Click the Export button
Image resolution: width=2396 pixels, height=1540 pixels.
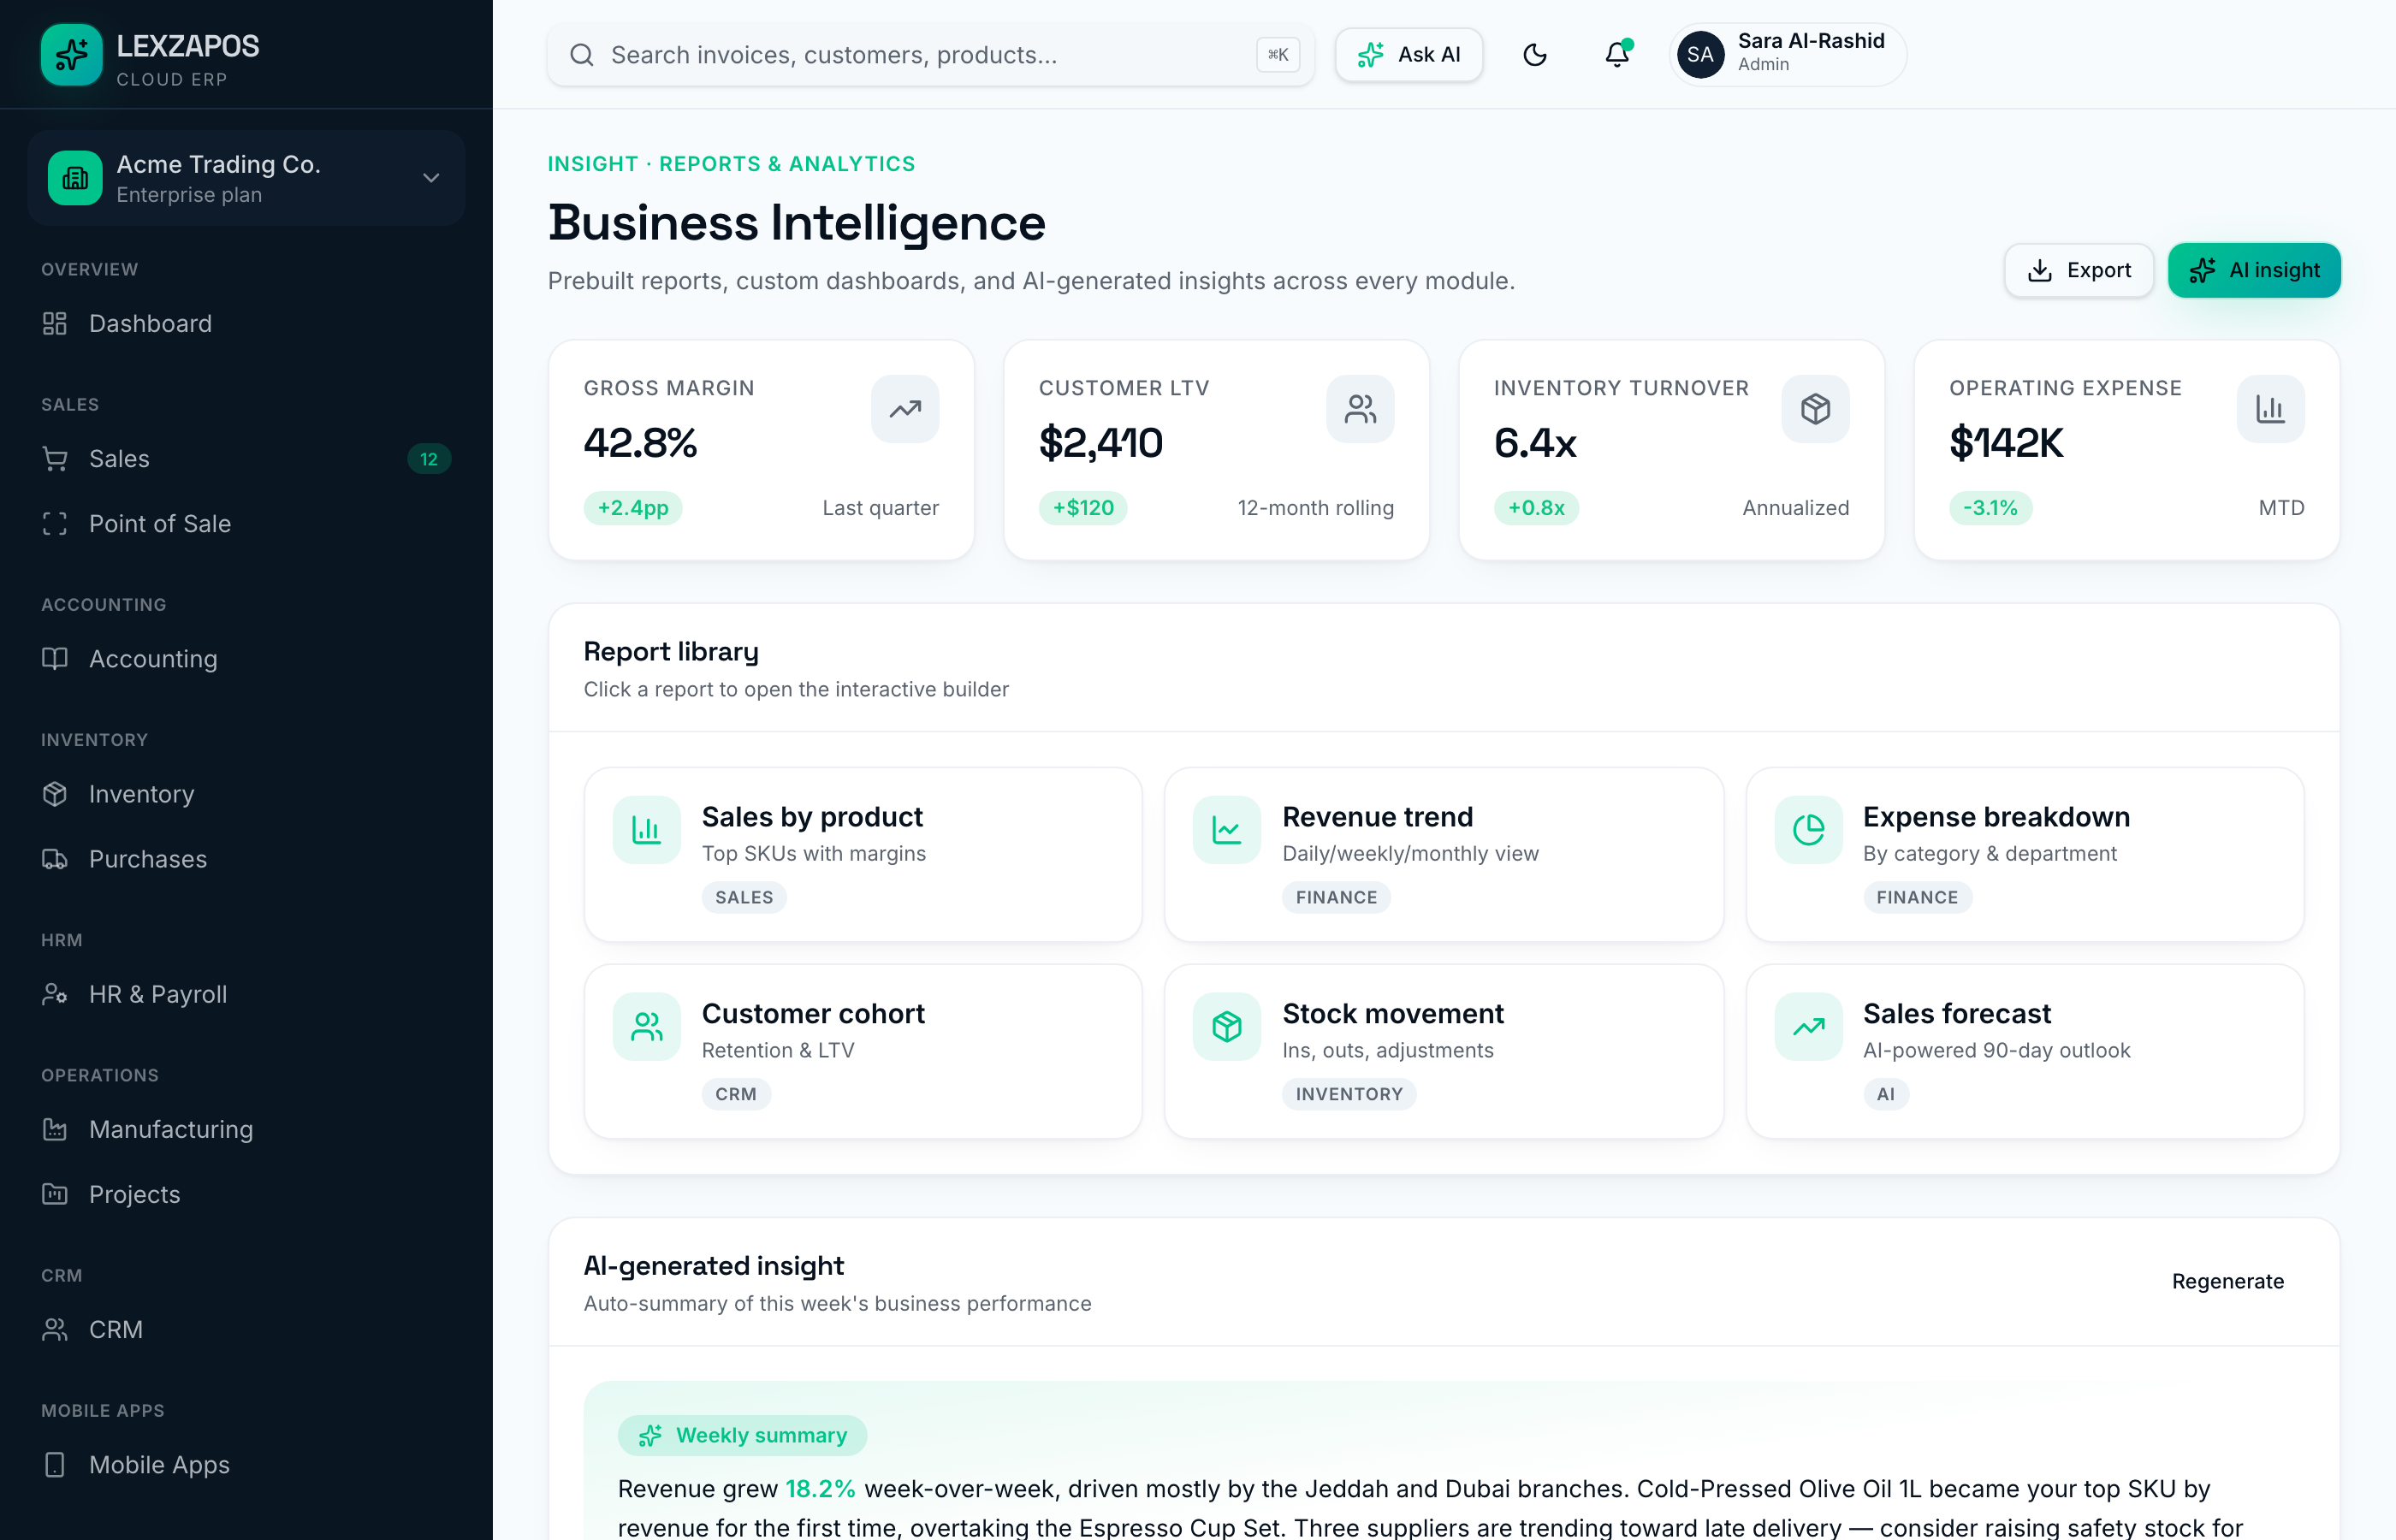[2079, 270]
